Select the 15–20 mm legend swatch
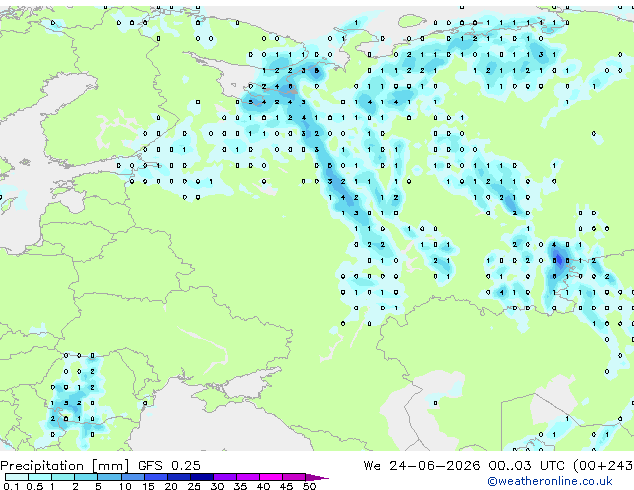The image size is (634, 490). (156, 477)
